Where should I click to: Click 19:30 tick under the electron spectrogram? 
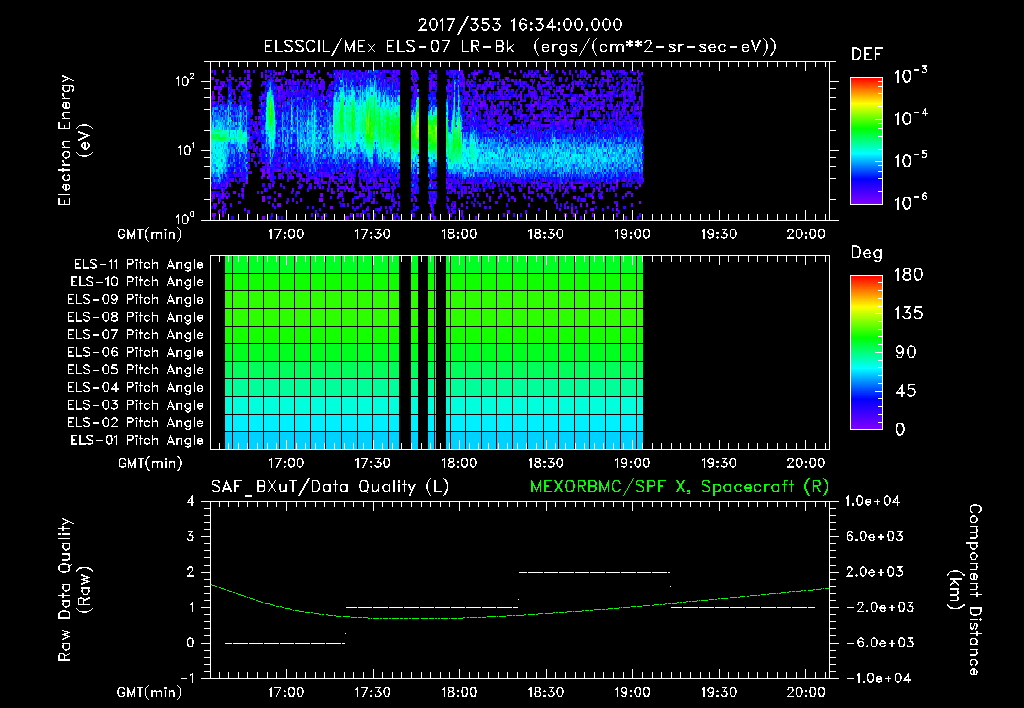click(718, 234)
